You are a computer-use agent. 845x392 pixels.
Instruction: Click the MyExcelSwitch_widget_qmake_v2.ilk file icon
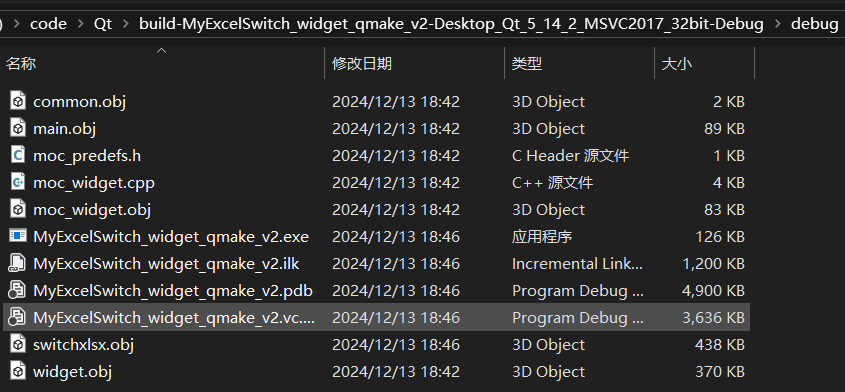click(x=17, y=263)
